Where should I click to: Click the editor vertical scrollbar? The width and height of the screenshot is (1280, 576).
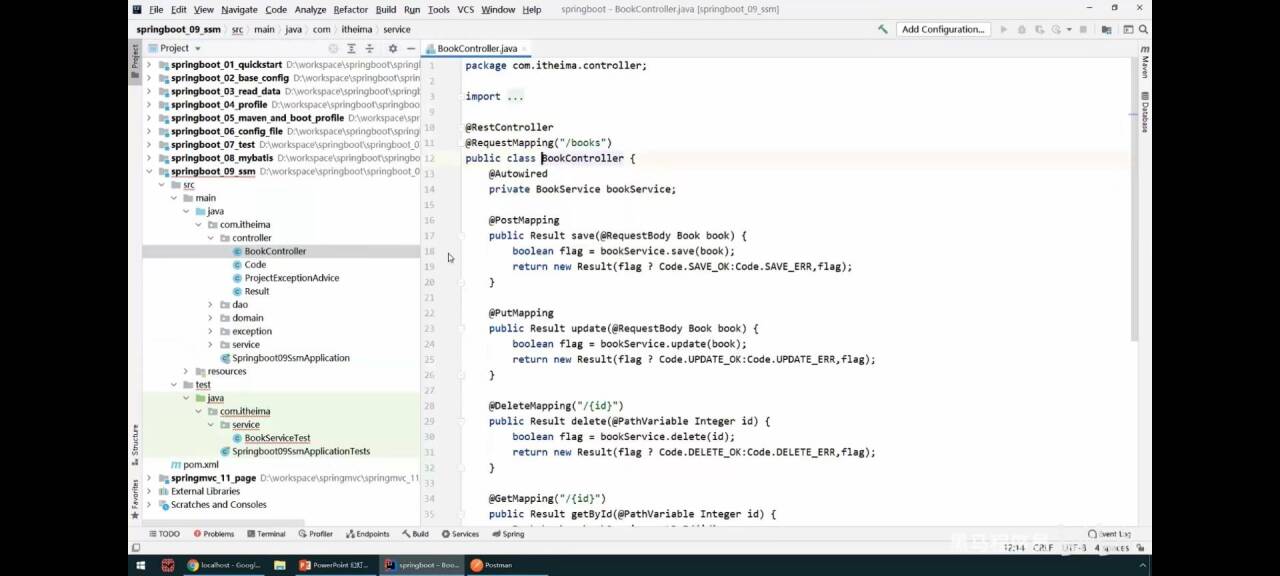(1134, 200)
